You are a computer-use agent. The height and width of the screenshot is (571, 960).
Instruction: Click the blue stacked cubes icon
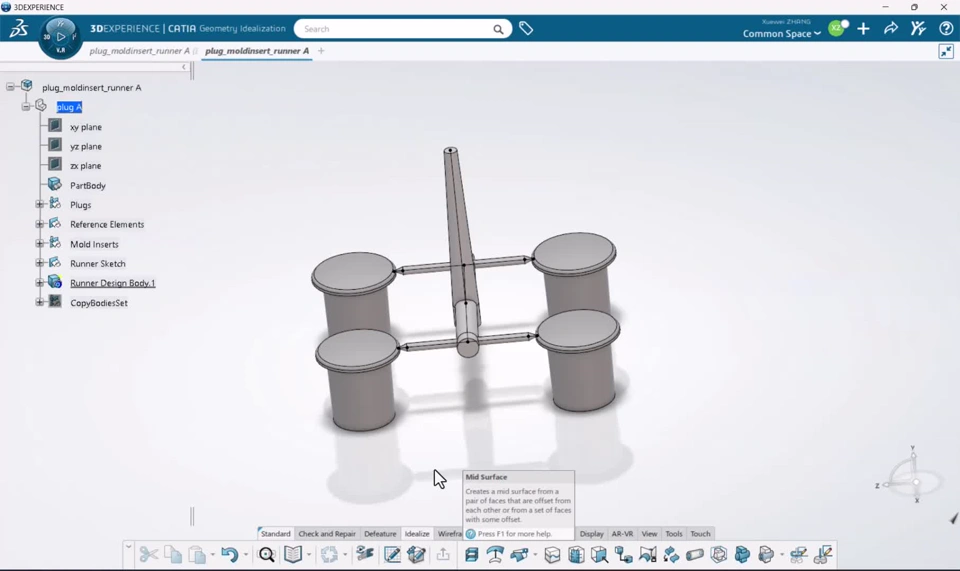tap(742, 554)
